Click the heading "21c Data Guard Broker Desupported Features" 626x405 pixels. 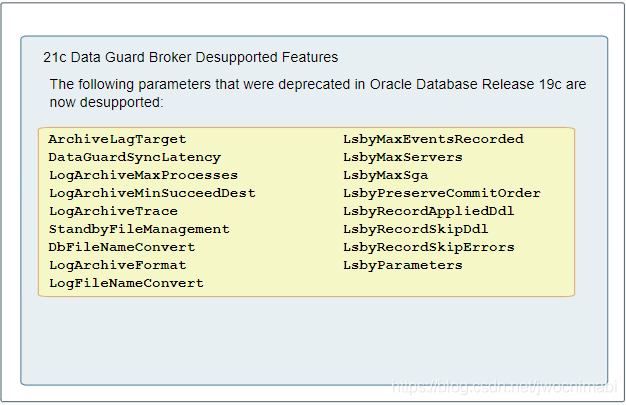(190, 58)
